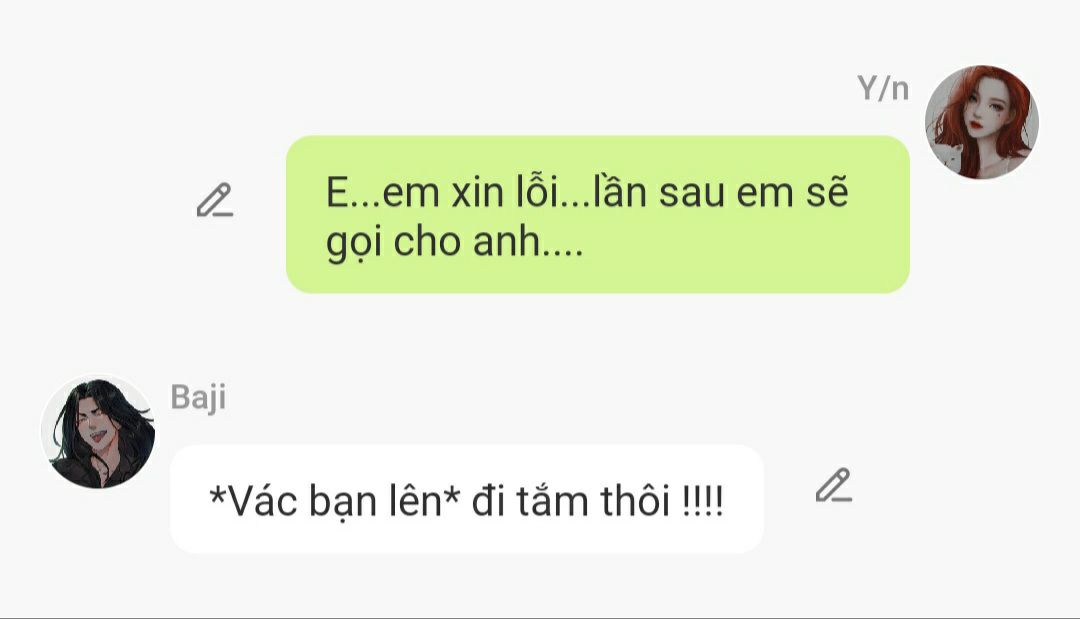This screenshot has height=619, width=1080.
Task: Select the green message bubble from Y/n
Action: [598, 214]
